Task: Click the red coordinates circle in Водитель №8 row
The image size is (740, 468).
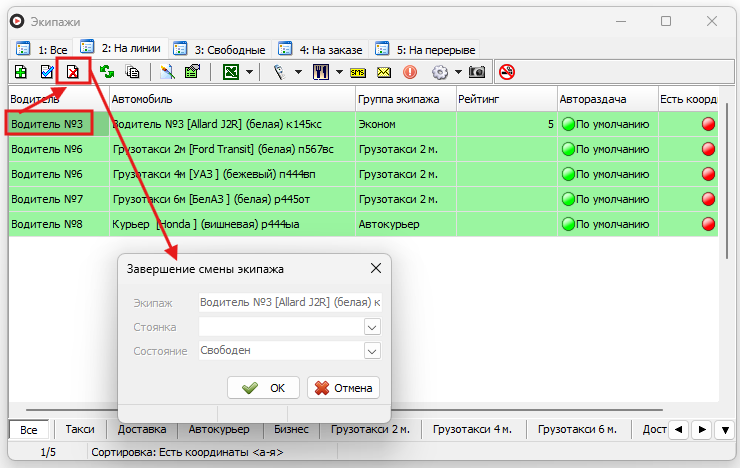Action: [x=708, y=224]
